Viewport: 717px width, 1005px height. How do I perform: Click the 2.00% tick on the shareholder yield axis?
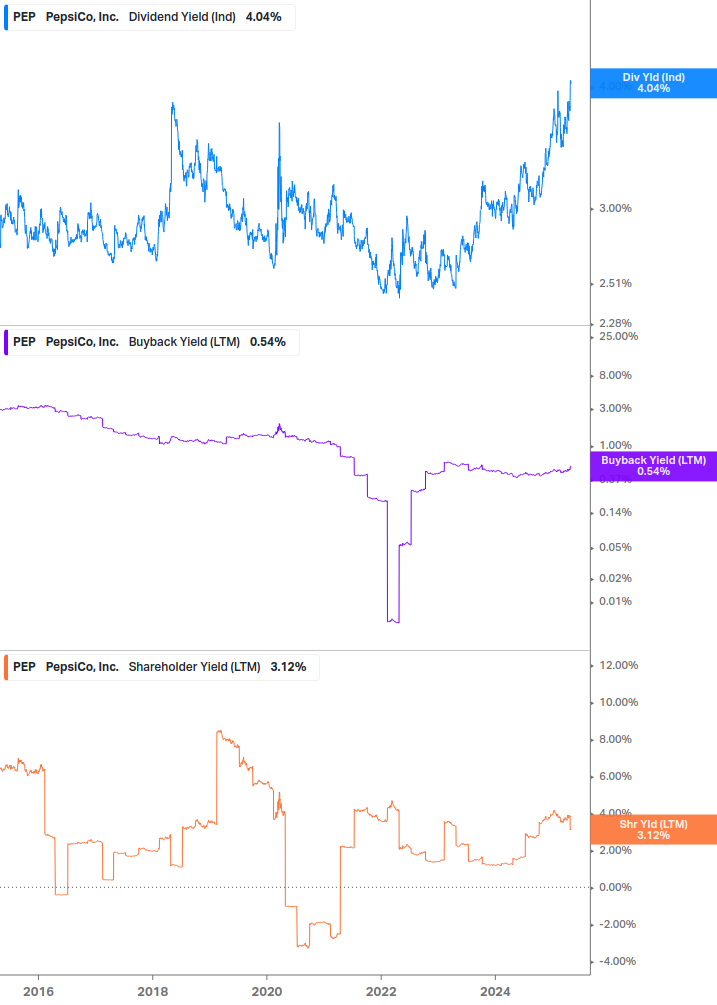tap(615, 851)
